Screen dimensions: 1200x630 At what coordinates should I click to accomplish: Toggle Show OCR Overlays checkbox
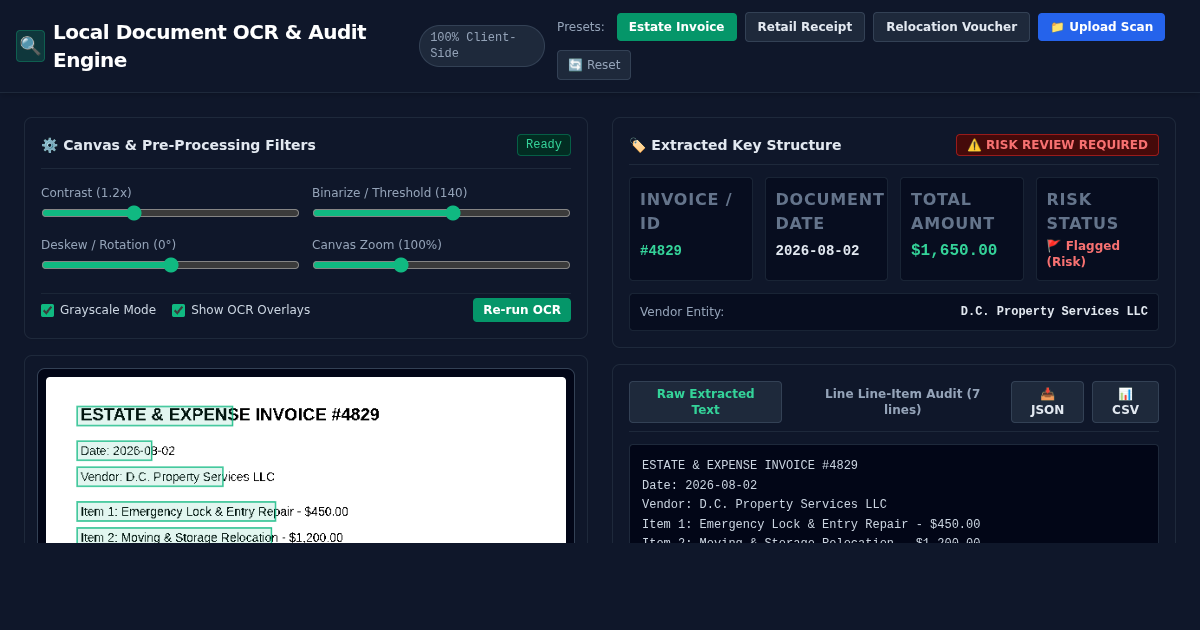coord(178,310)
